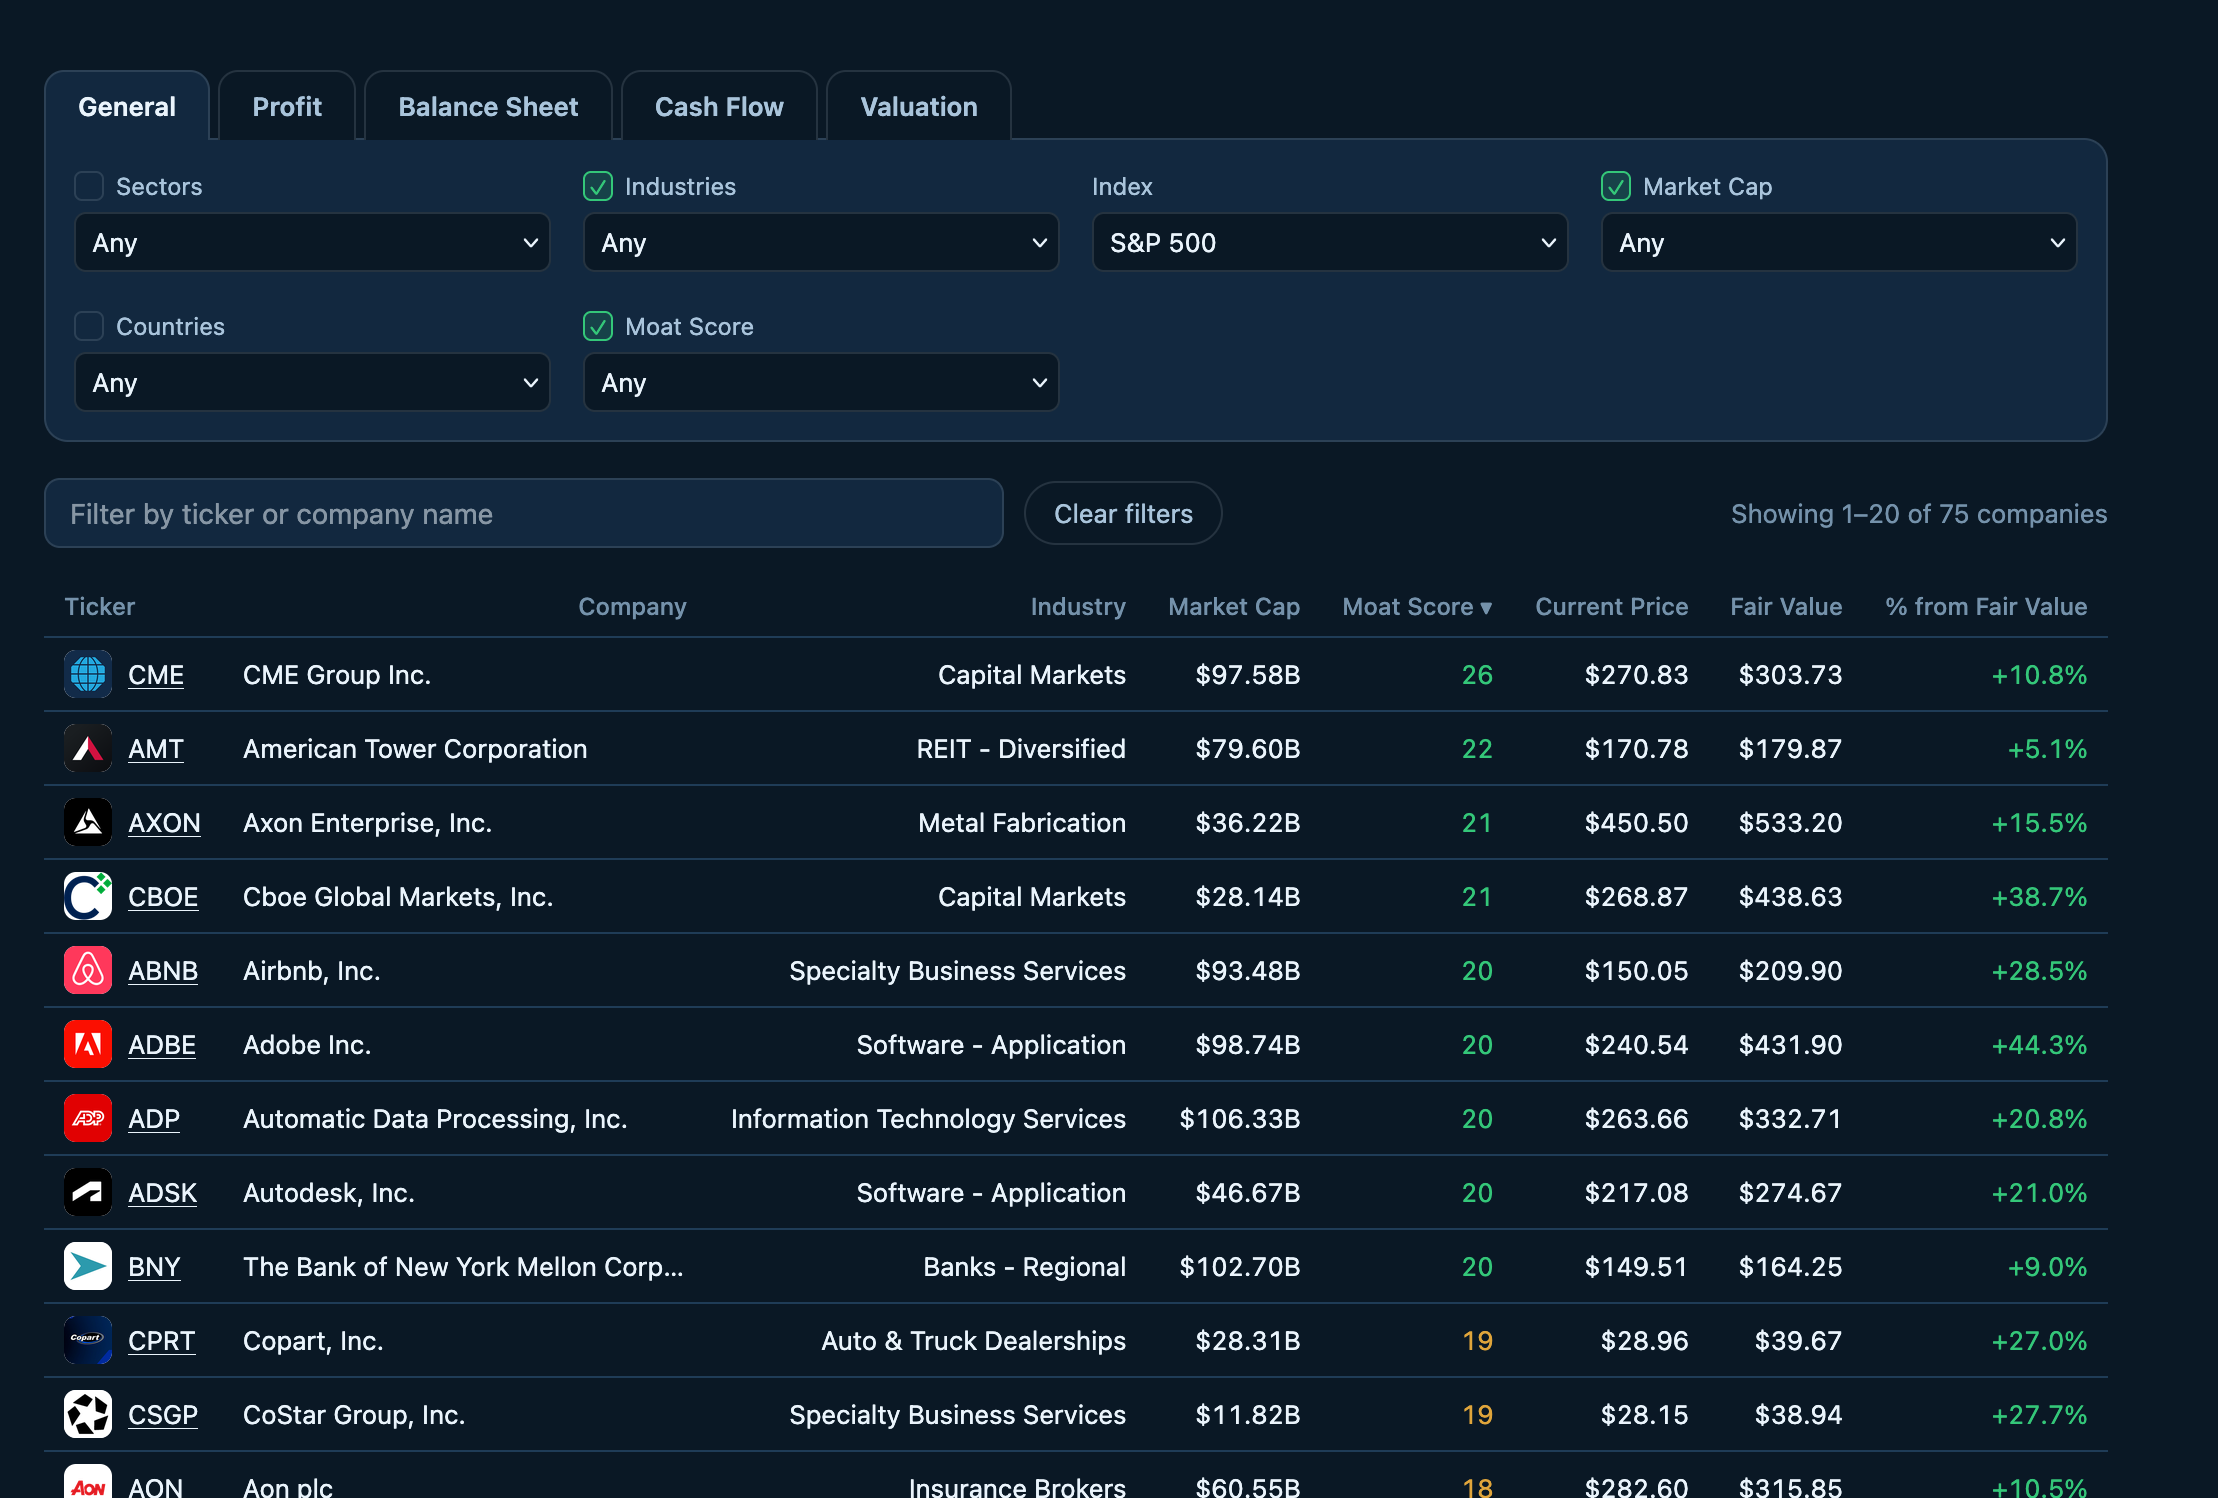
Task: Switch to the Balance Sheet tab
Action: [x=488, y=106]
